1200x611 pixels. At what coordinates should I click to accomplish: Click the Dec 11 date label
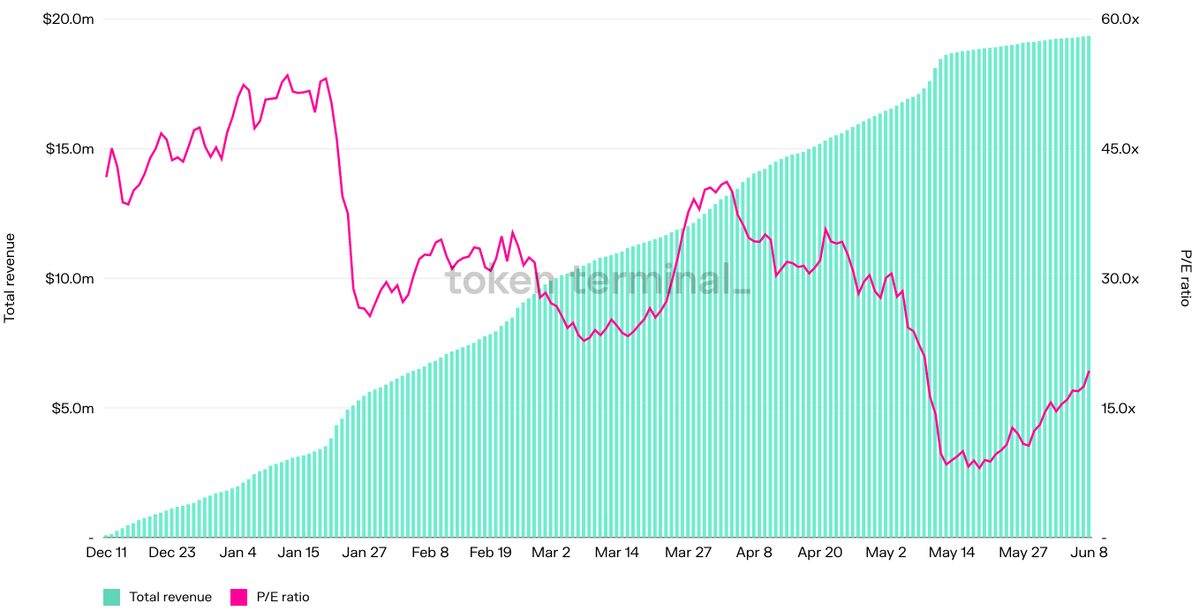(106, 552)
